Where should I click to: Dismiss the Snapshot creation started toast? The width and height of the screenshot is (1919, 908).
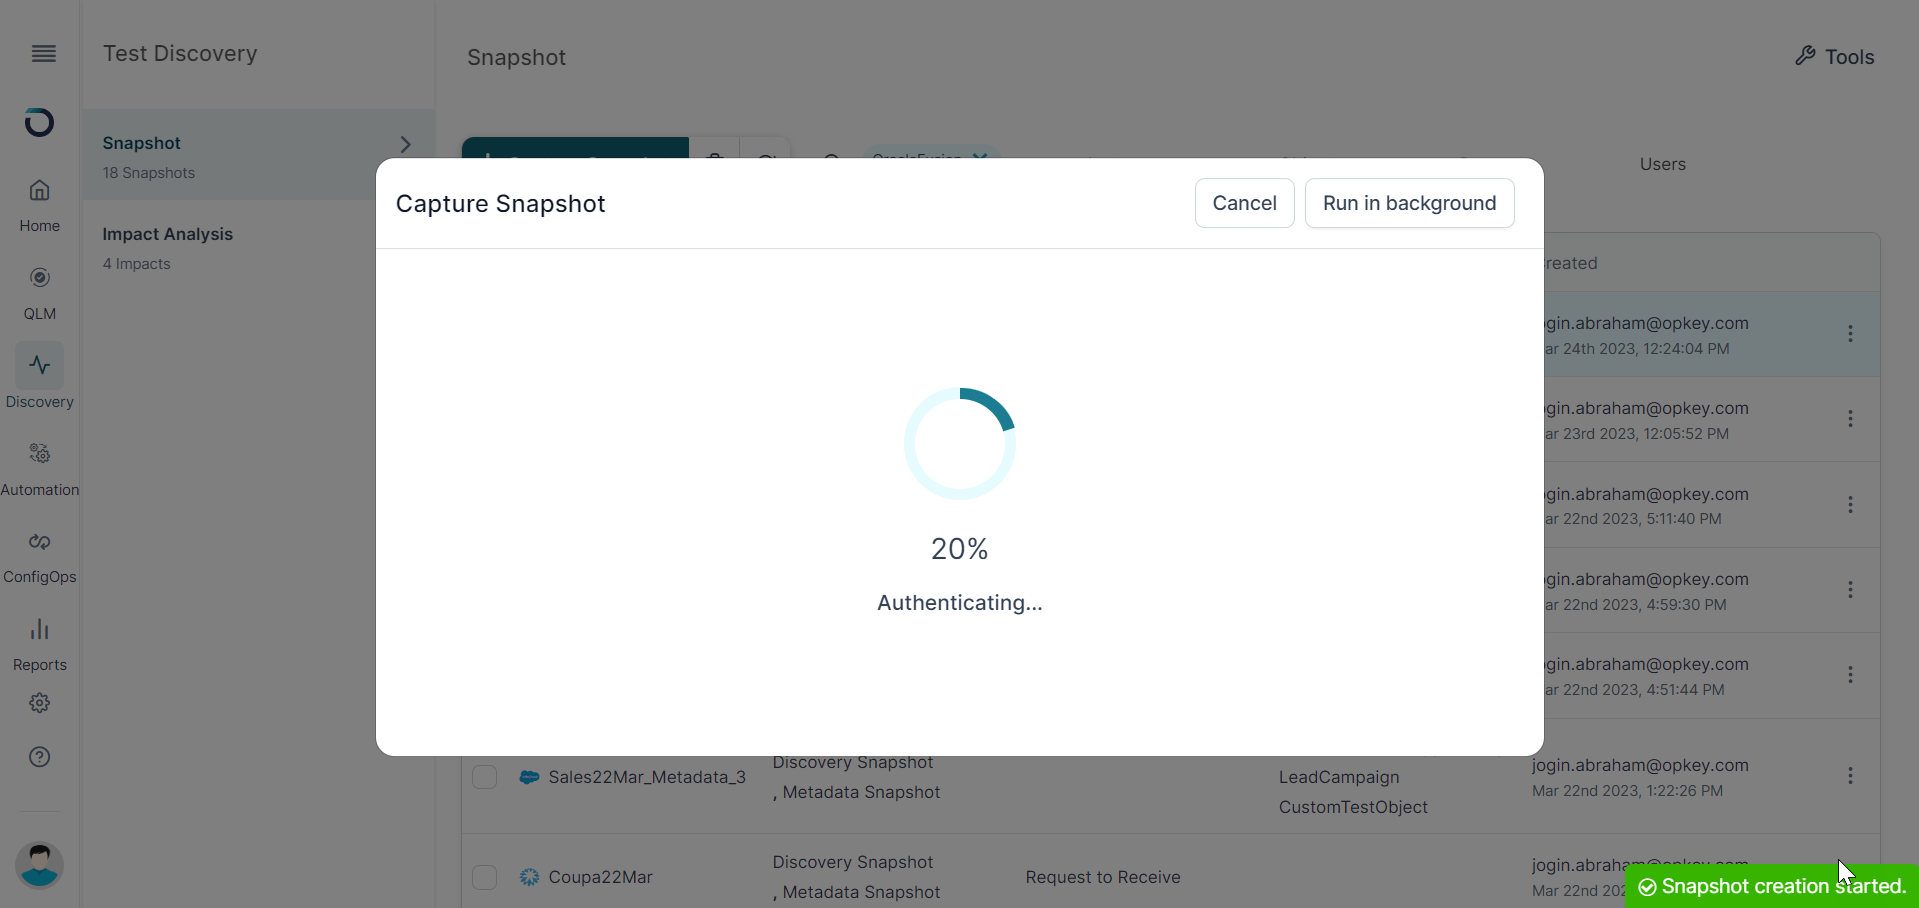tap(1772, 886)
